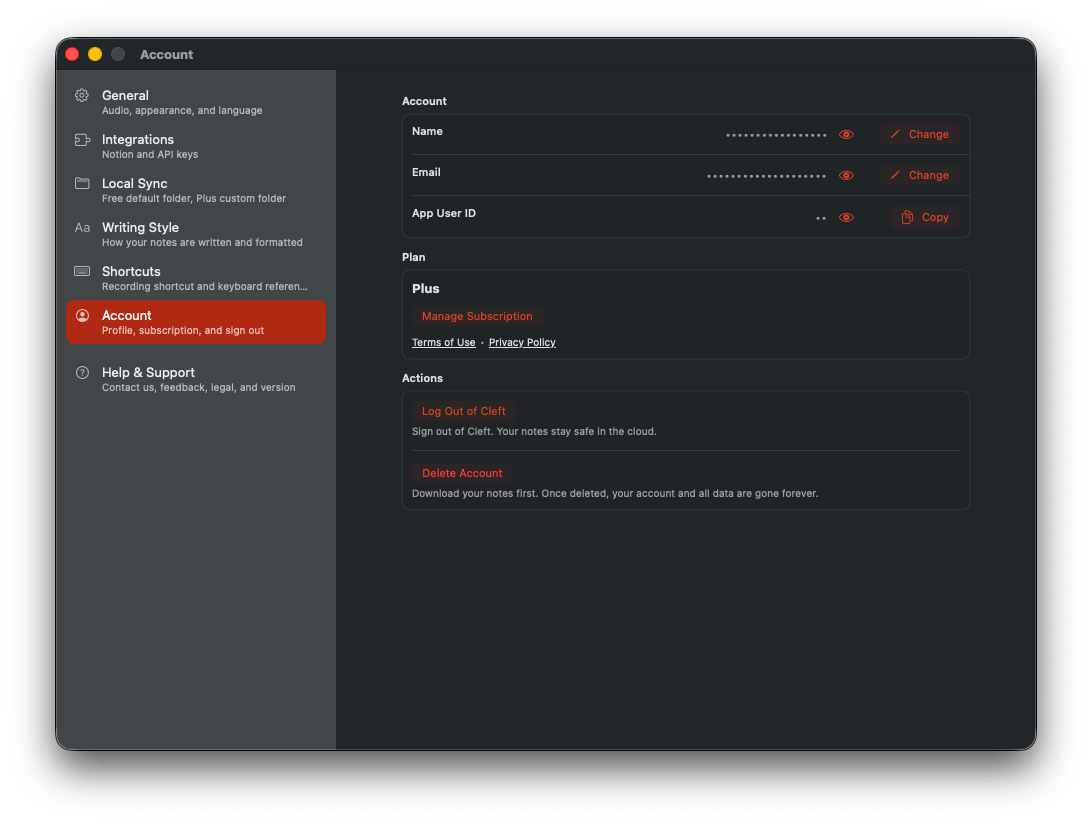Click 'Free default folder, Plus custom folder' text
Image resolution: width=1092 pixels, height=824 pixels.
[194, 199]
